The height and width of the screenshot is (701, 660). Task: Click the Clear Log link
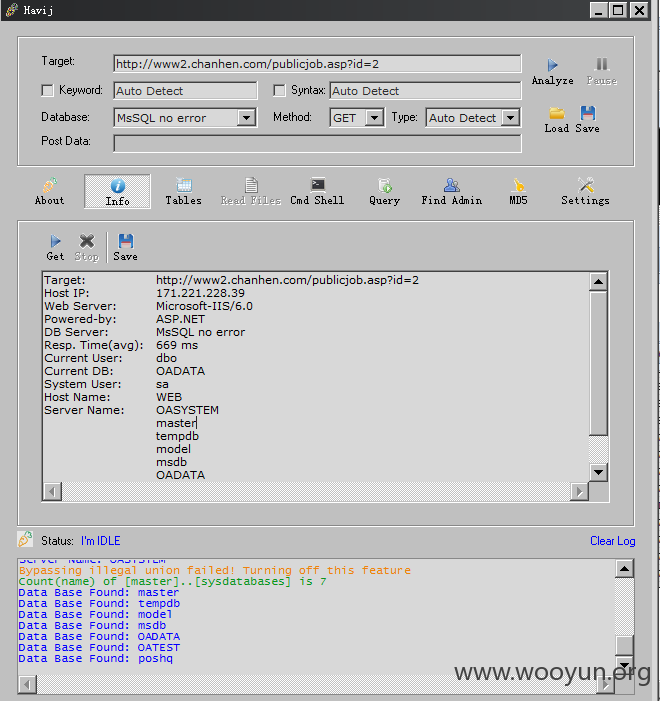(613, 541)
